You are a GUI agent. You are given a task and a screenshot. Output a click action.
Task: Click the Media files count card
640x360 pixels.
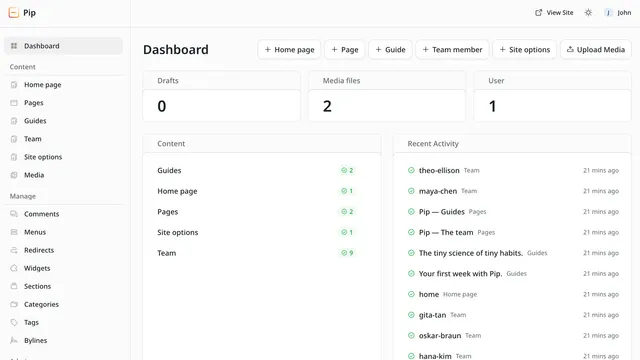click(x=387, y=96)
